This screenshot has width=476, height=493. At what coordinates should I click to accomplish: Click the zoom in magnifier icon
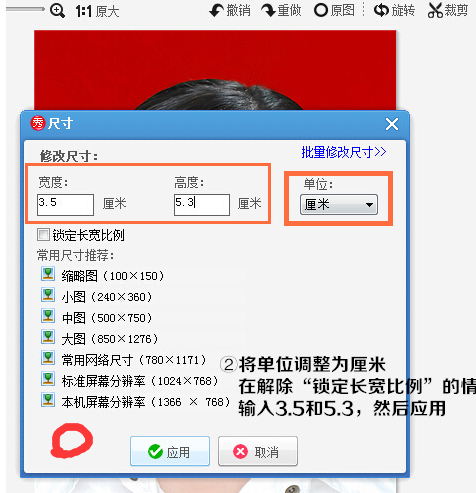click(x=57, y=11)
